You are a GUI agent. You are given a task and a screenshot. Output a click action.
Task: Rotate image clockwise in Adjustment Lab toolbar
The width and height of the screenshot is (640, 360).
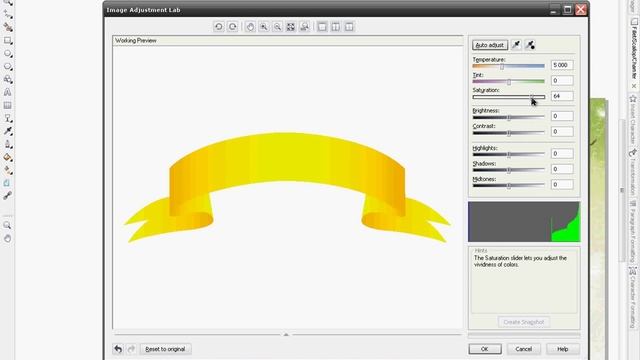coord(233,27)
